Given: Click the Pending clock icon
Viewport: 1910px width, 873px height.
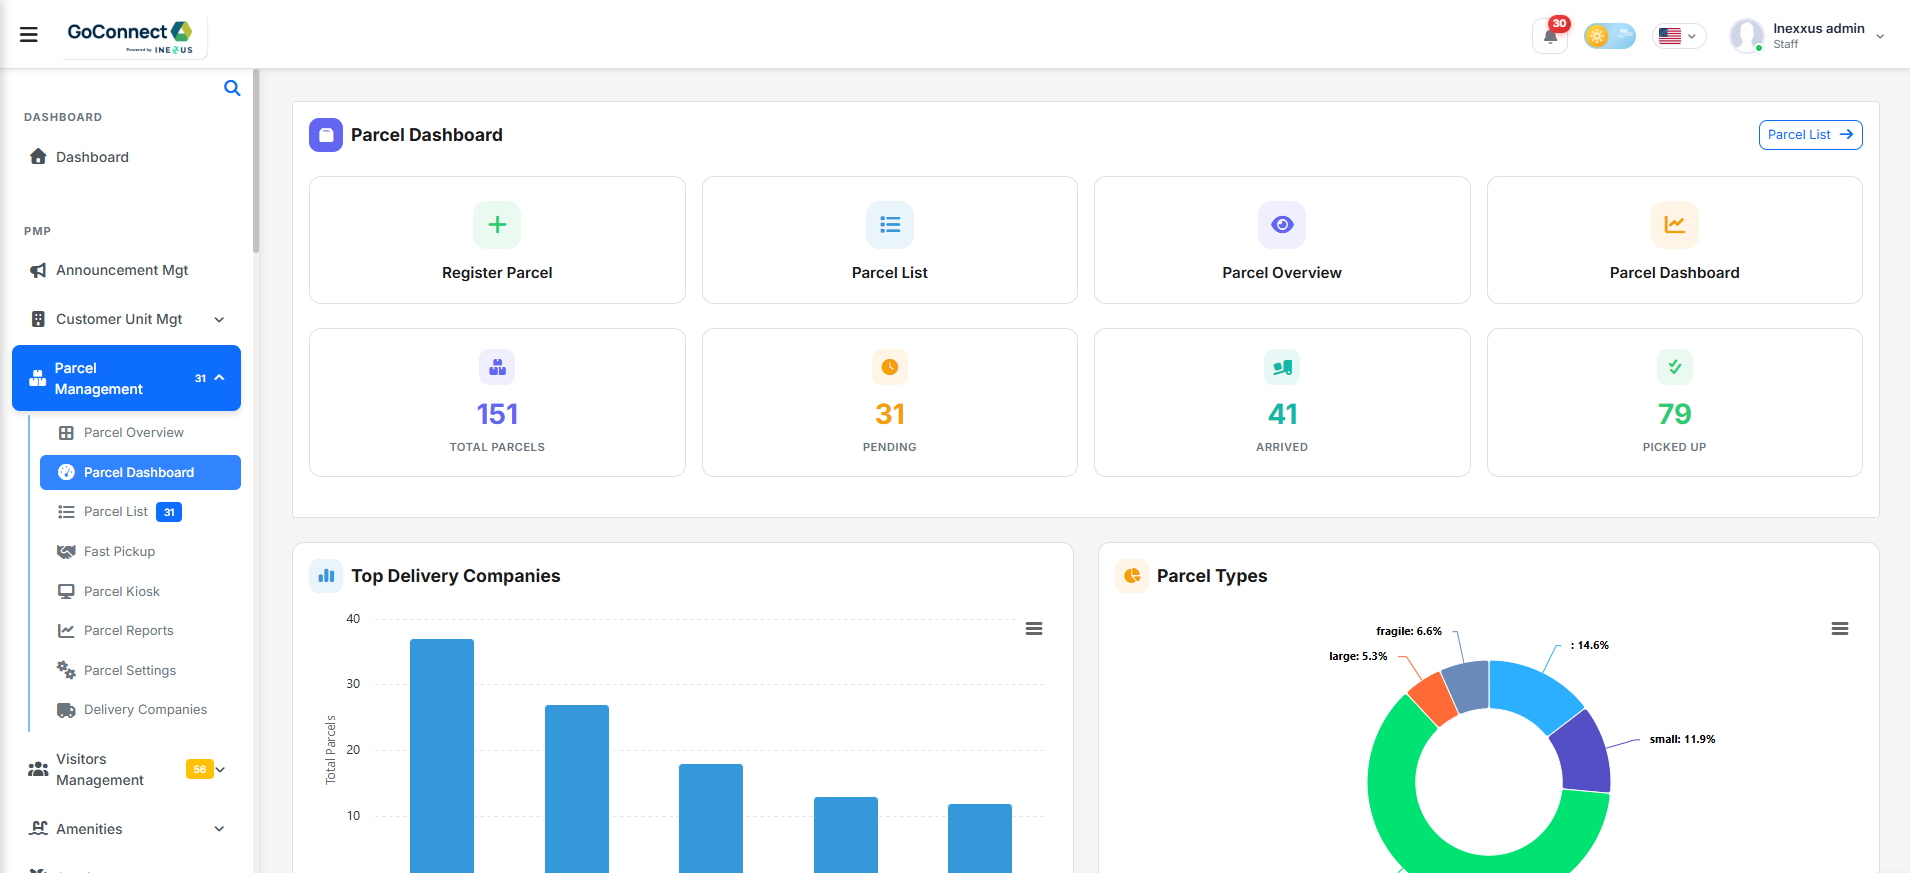Looking at the screenshot, I should (890, 367).
